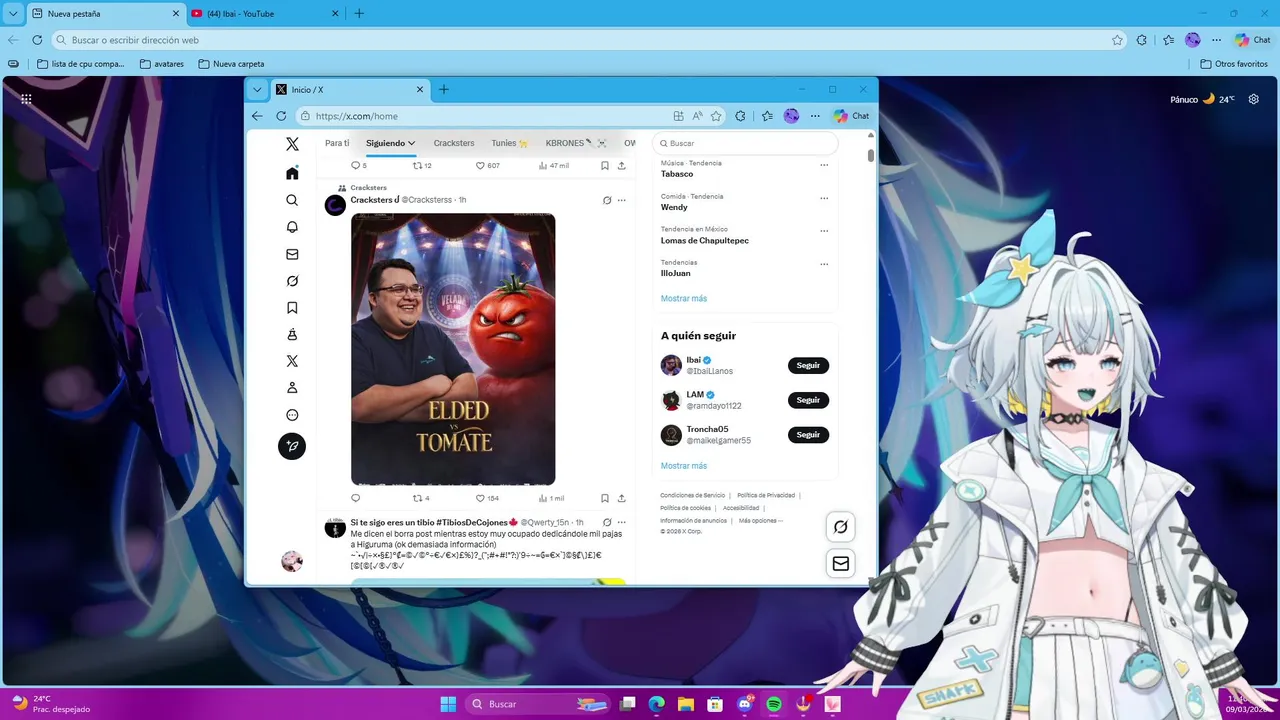Click the ELDED vs TOMATE post image
The width and height of the screenshot is (1280, 720).
pyautogui.click(x=453, y=349)
